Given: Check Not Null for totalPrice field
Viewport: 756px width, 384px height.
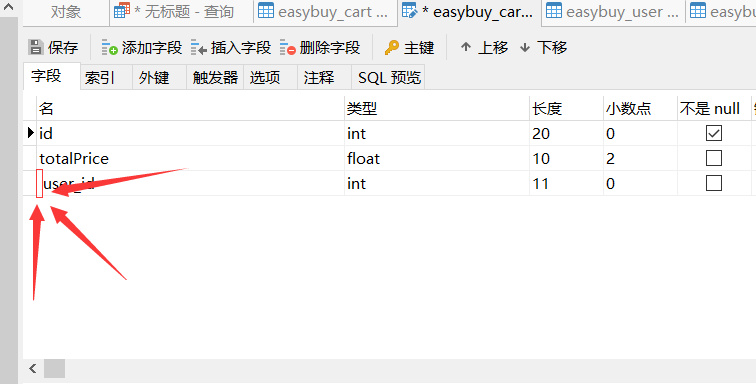Looking at the screenshot, I should click(x=714, y=158).
